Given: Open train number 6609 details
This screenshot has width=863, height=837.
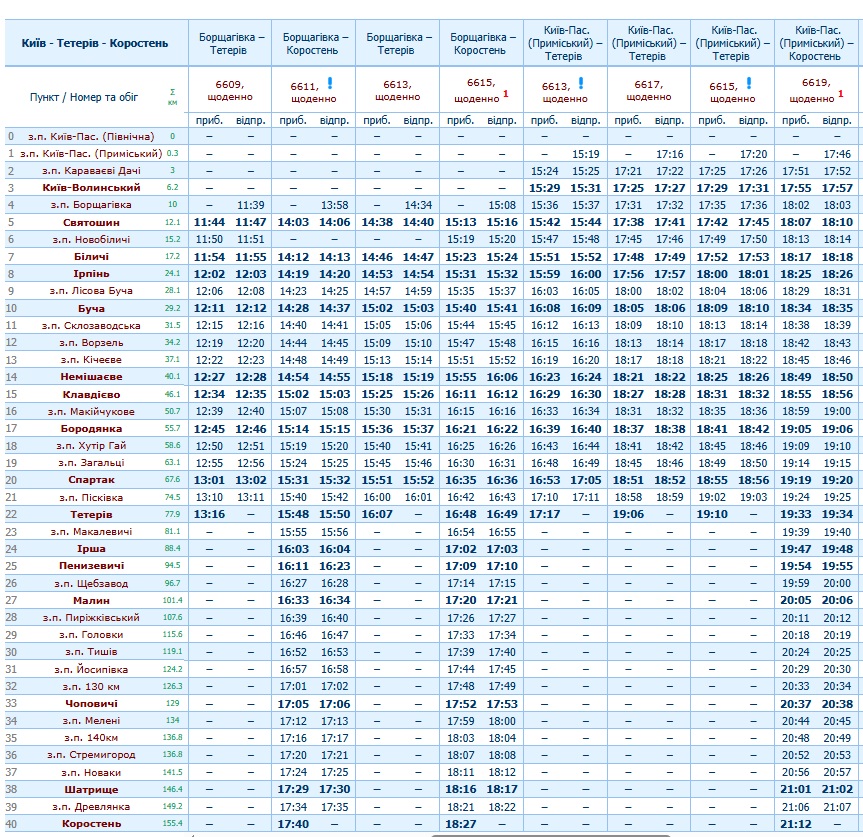Looking at the screenshot, I should (x=229, y=86).
